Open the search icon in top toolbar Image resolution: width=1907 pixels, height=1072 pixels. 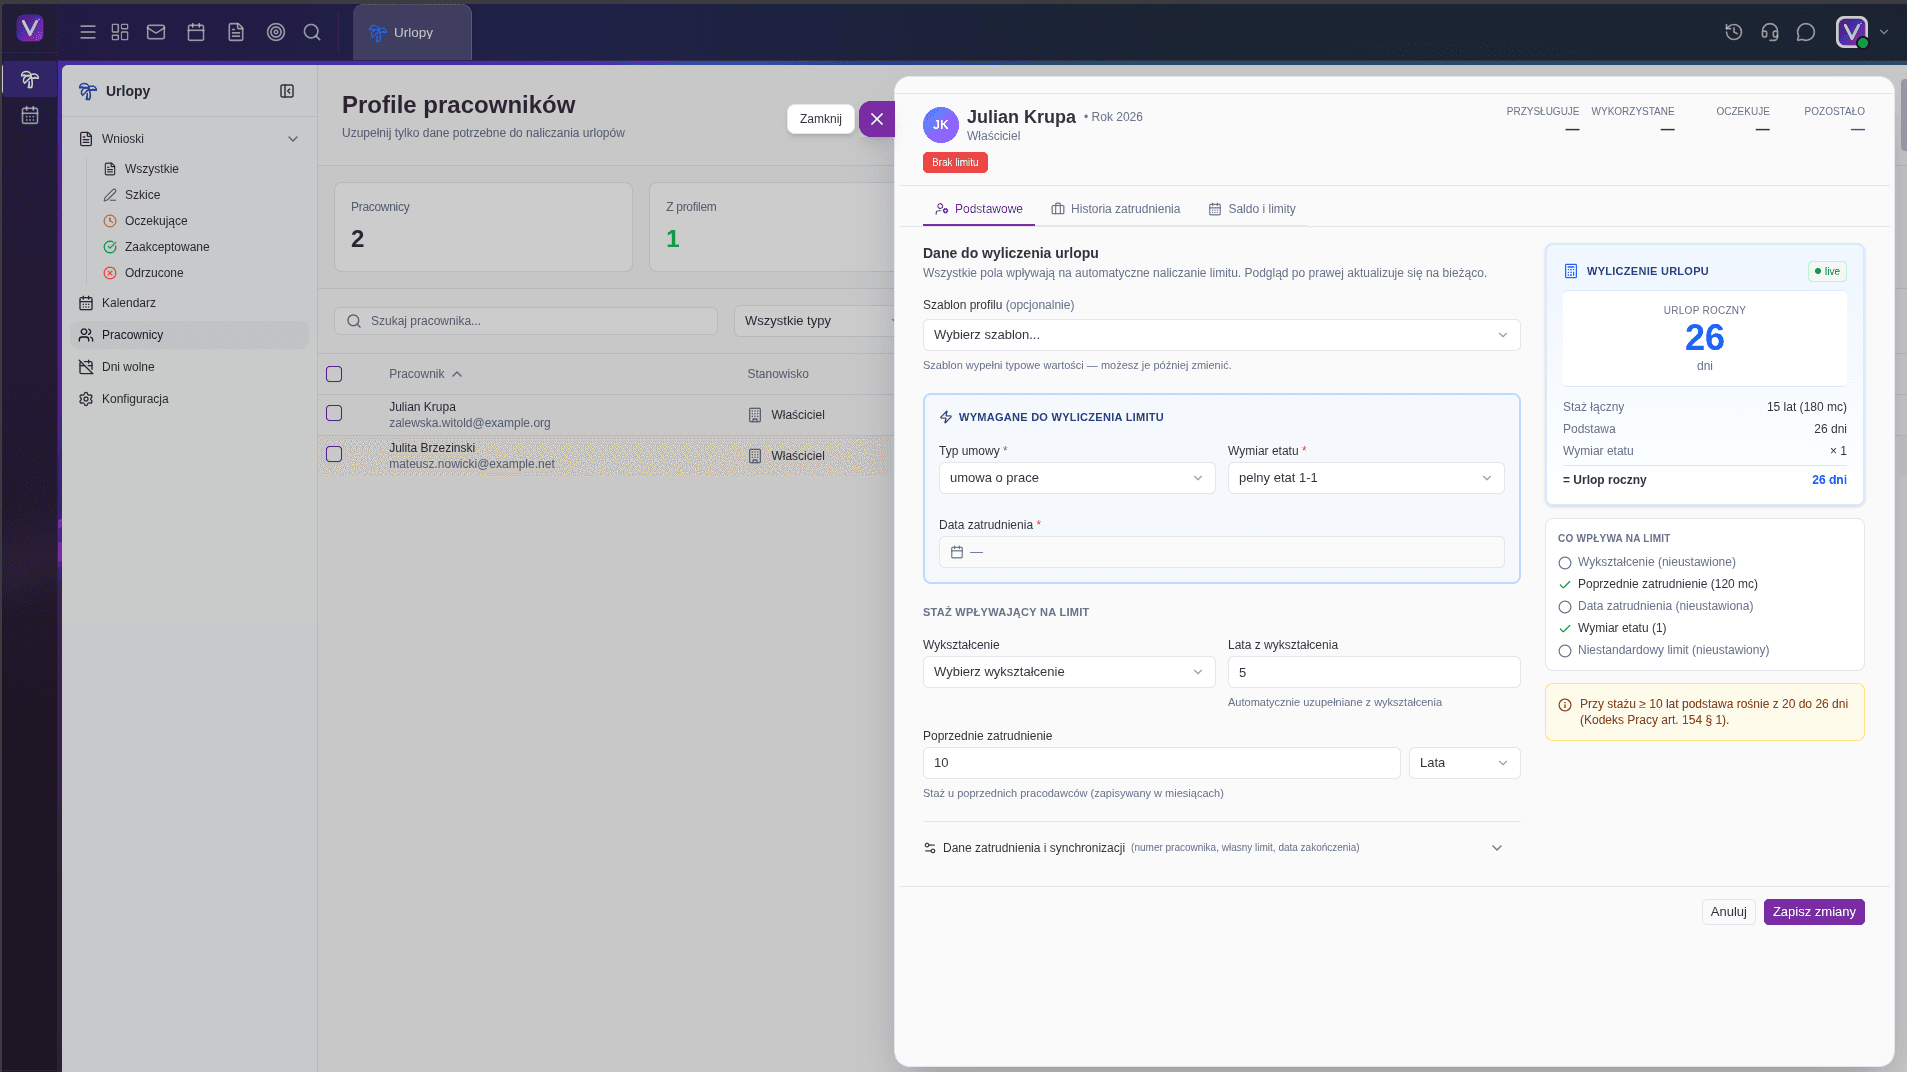click(x=312, y=31)
